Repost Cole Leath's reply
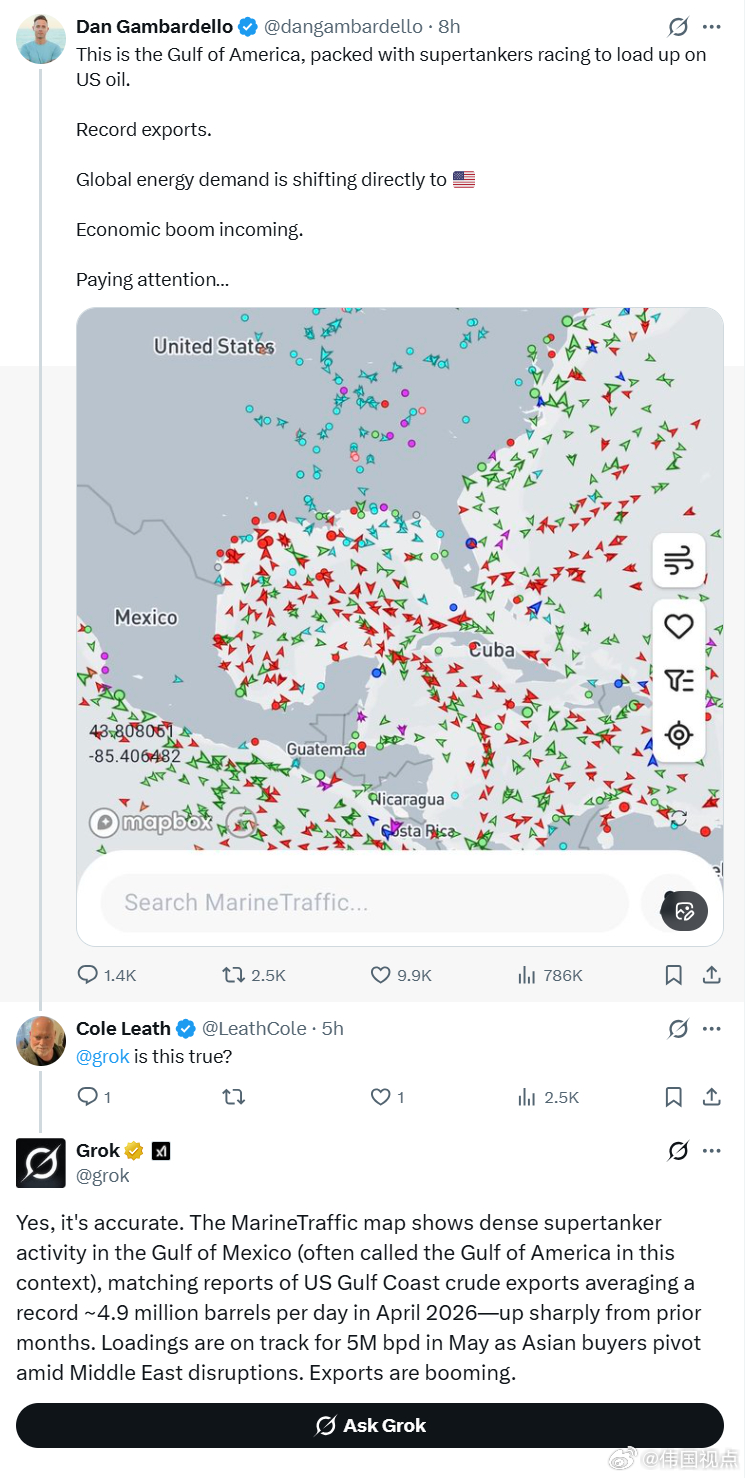This screenshot has width=747, height=1478. 233,1097
